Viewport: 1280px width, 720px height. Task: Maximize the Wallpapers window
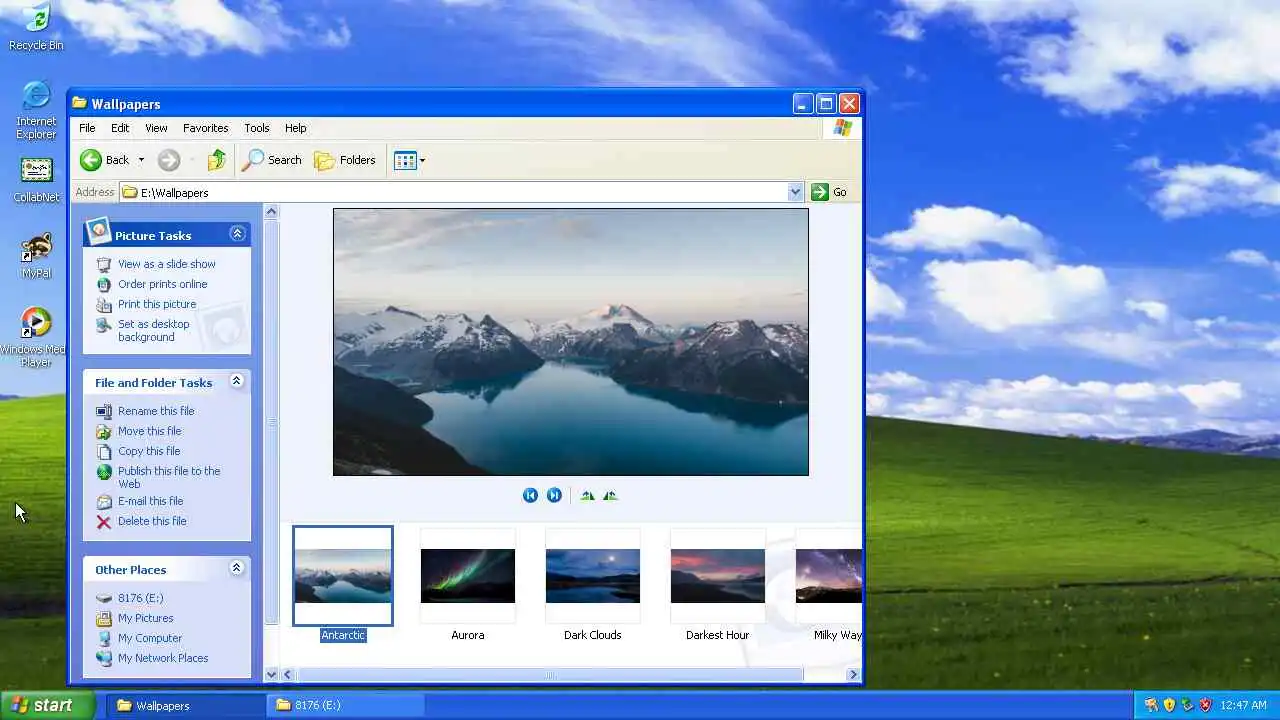pyautogui.click(x=826, y=103)
